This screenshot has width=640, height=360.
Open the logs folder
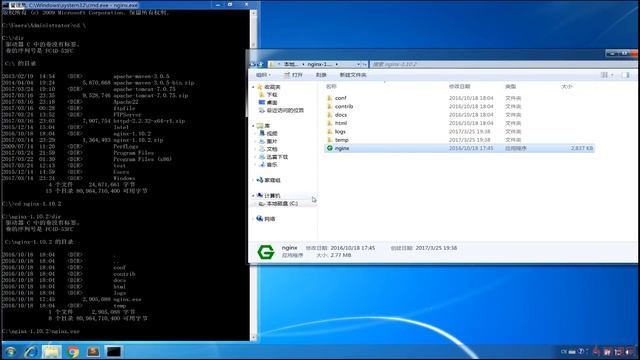[340, 132]
